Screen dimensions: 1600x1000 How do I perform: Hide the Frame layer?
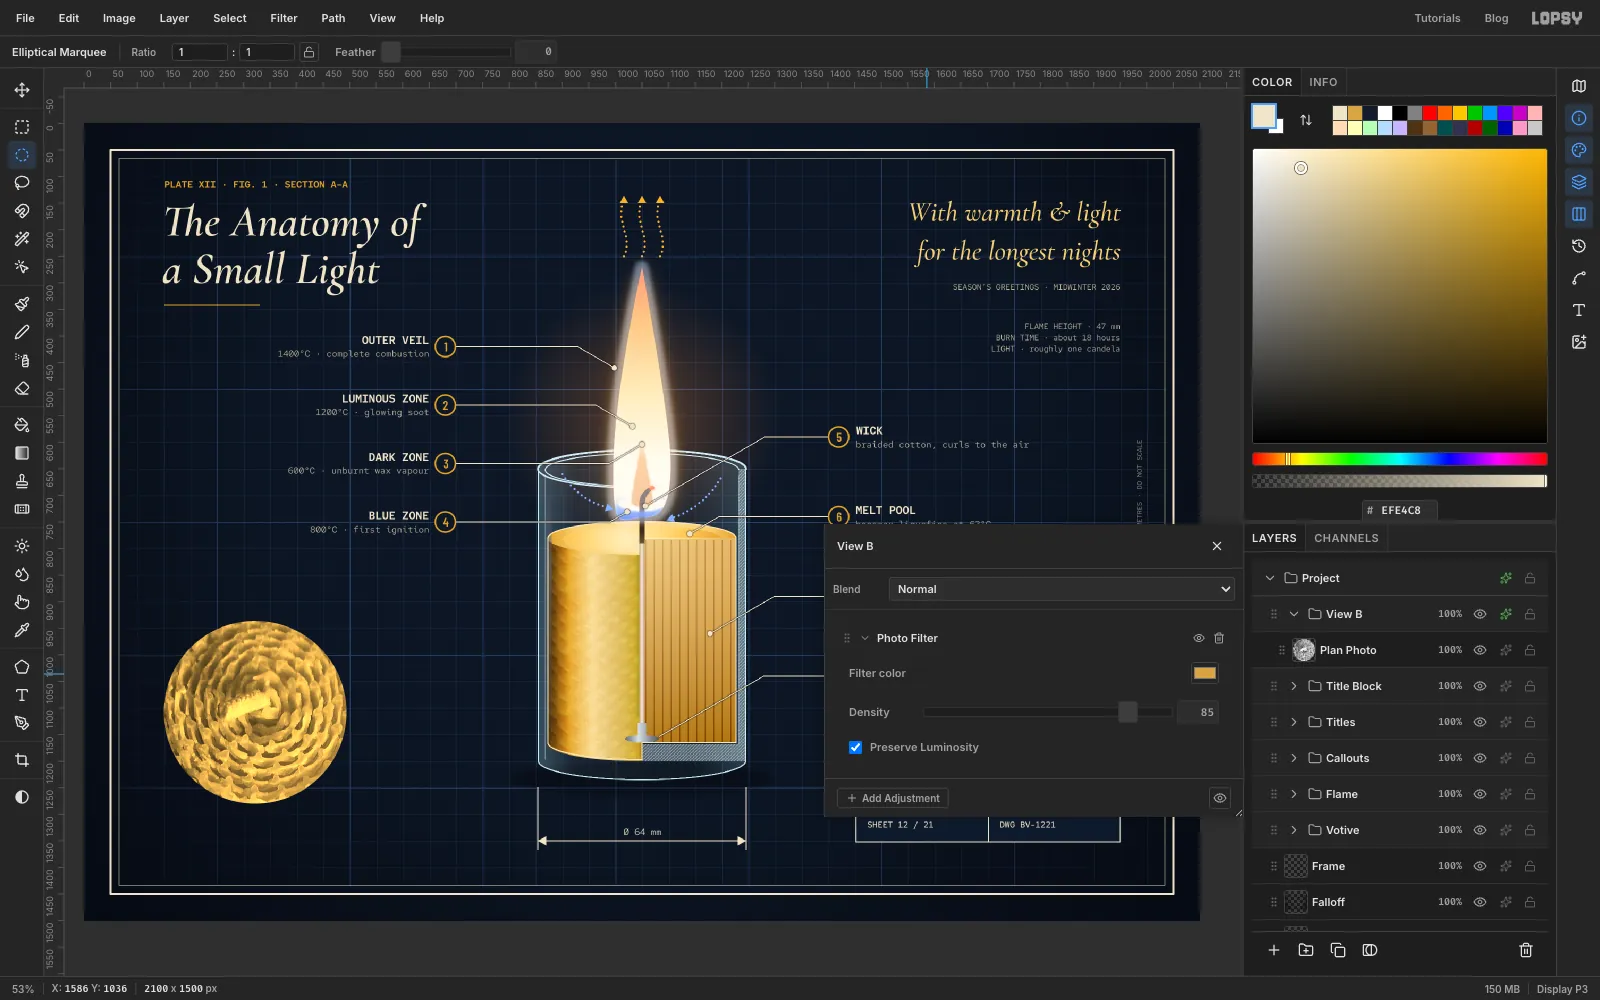[x=1480, y=866]
